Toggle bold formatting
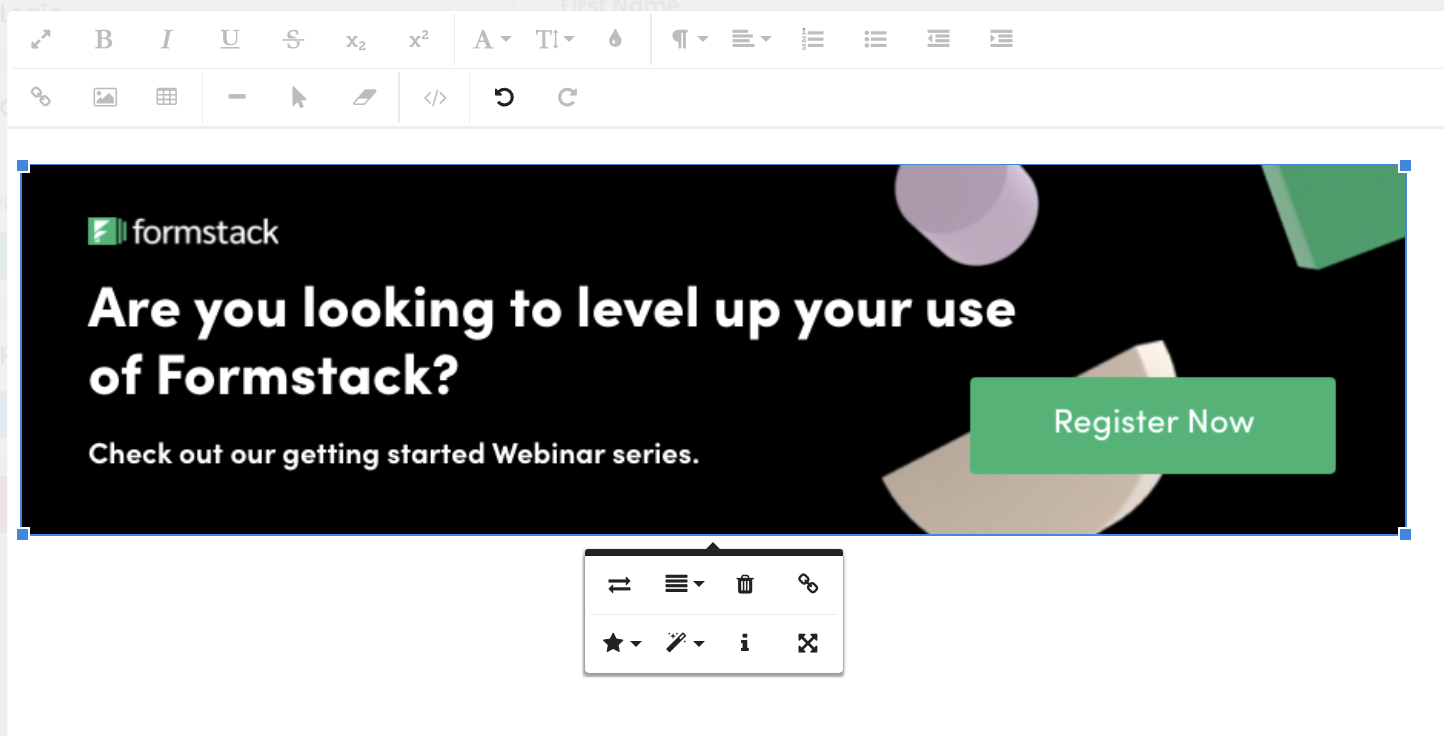 tap(103, 38)
